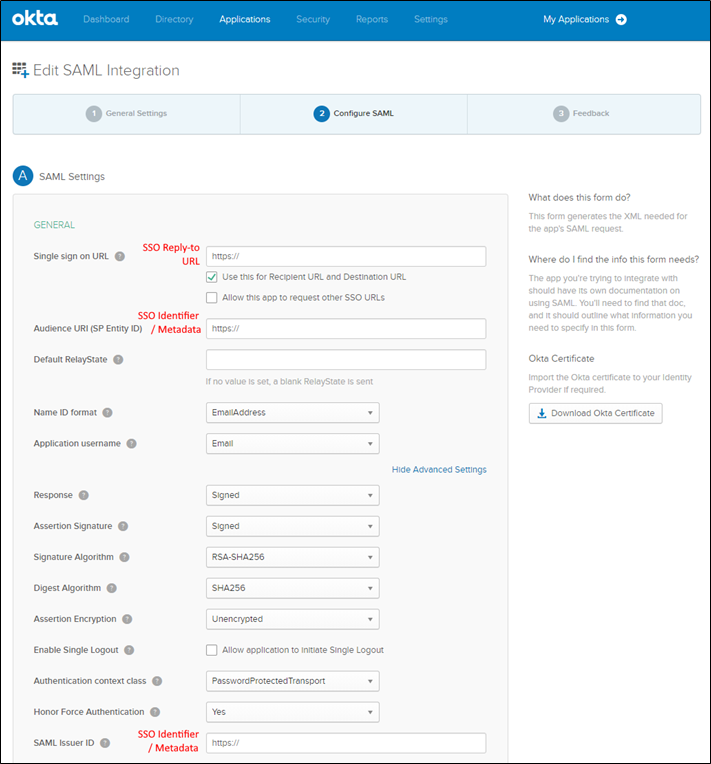The image size is (711, 764).
Task: Open help icon for Application username
Action: [x=132, y=443]
